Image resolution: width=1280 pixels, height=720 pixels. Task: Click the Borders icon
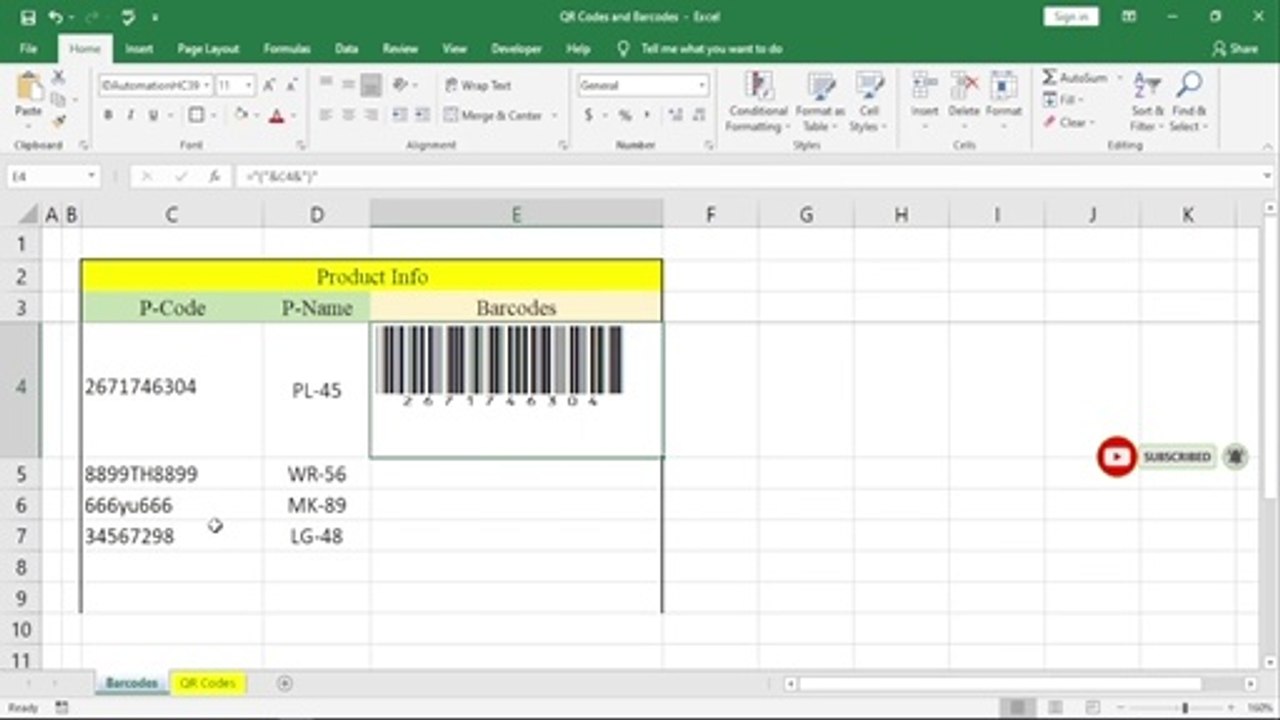click(x=196, y=115)
